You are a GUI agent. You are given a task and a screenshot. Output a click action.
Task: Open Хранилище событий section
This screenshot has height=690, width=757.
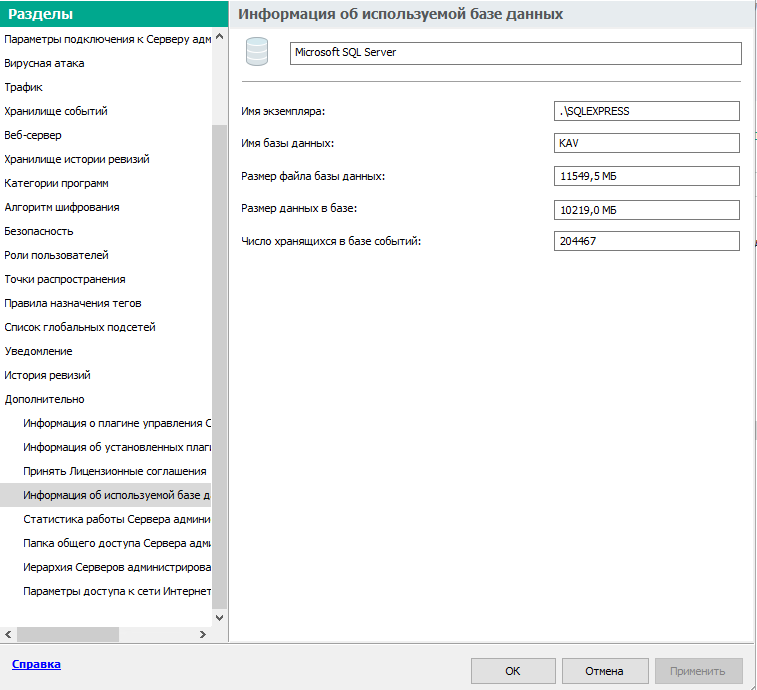tap(56, 111)
